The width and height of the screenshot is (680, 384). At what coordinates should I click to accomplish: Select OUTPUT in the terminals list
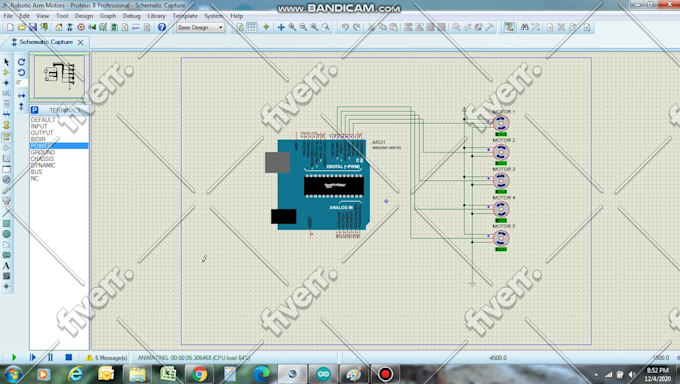42,133
